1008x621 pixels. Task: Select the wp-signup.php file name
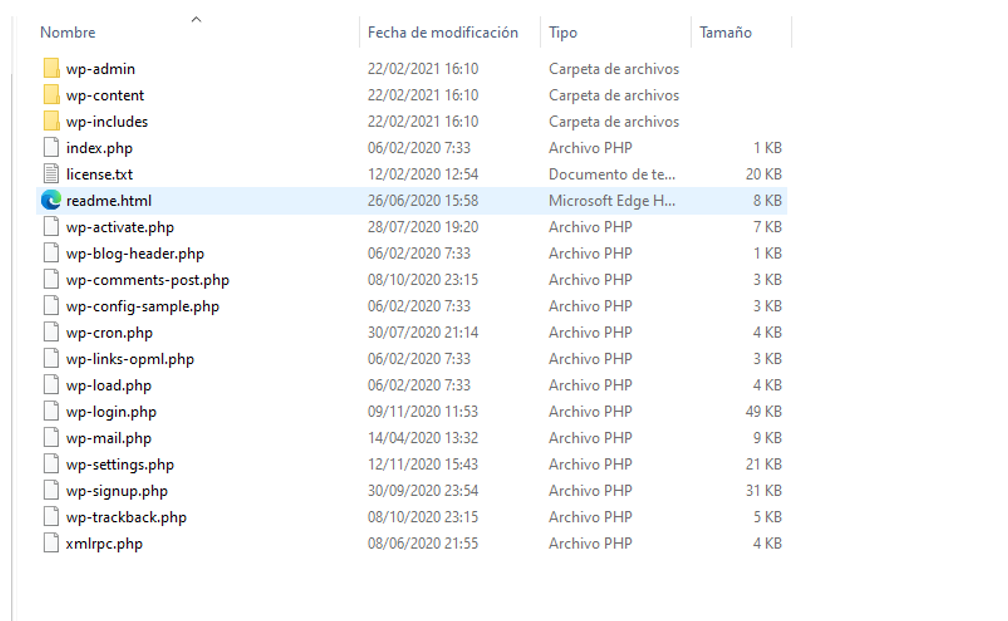(x=116, y=490)
